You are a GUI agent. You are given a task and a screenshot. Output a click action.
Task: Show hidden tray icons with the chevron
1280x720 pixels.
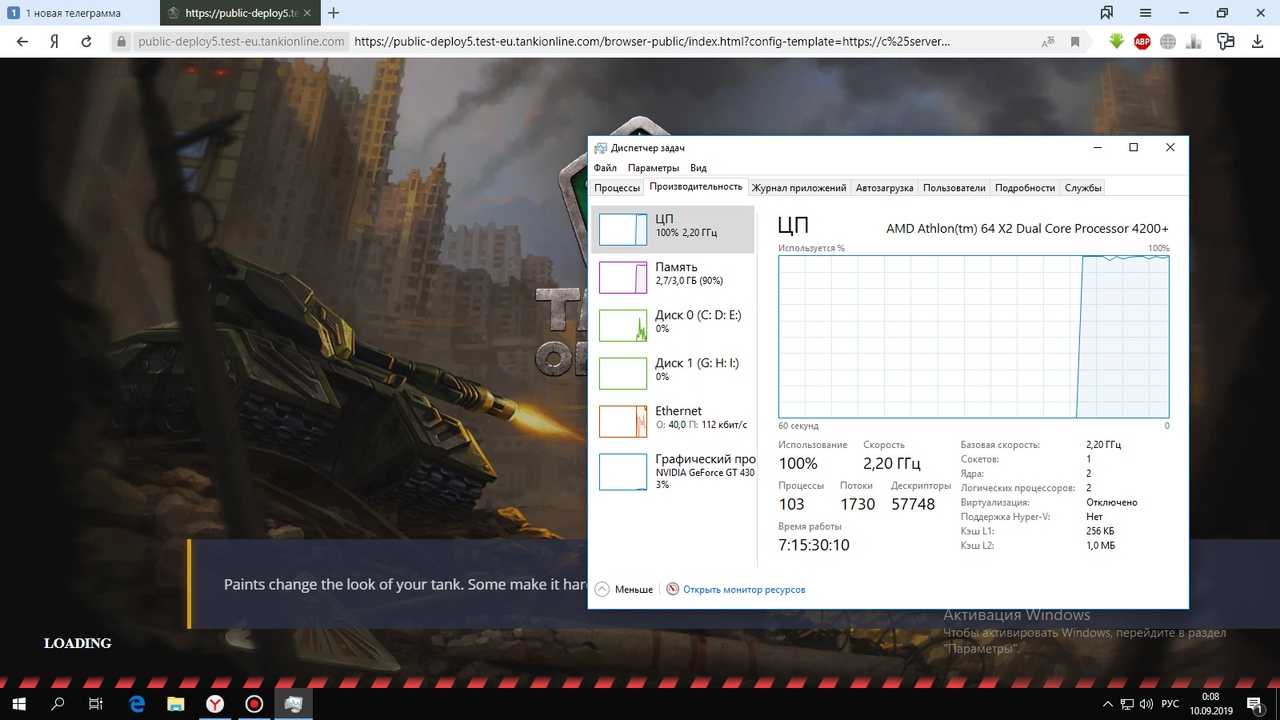pos(1107,704)
